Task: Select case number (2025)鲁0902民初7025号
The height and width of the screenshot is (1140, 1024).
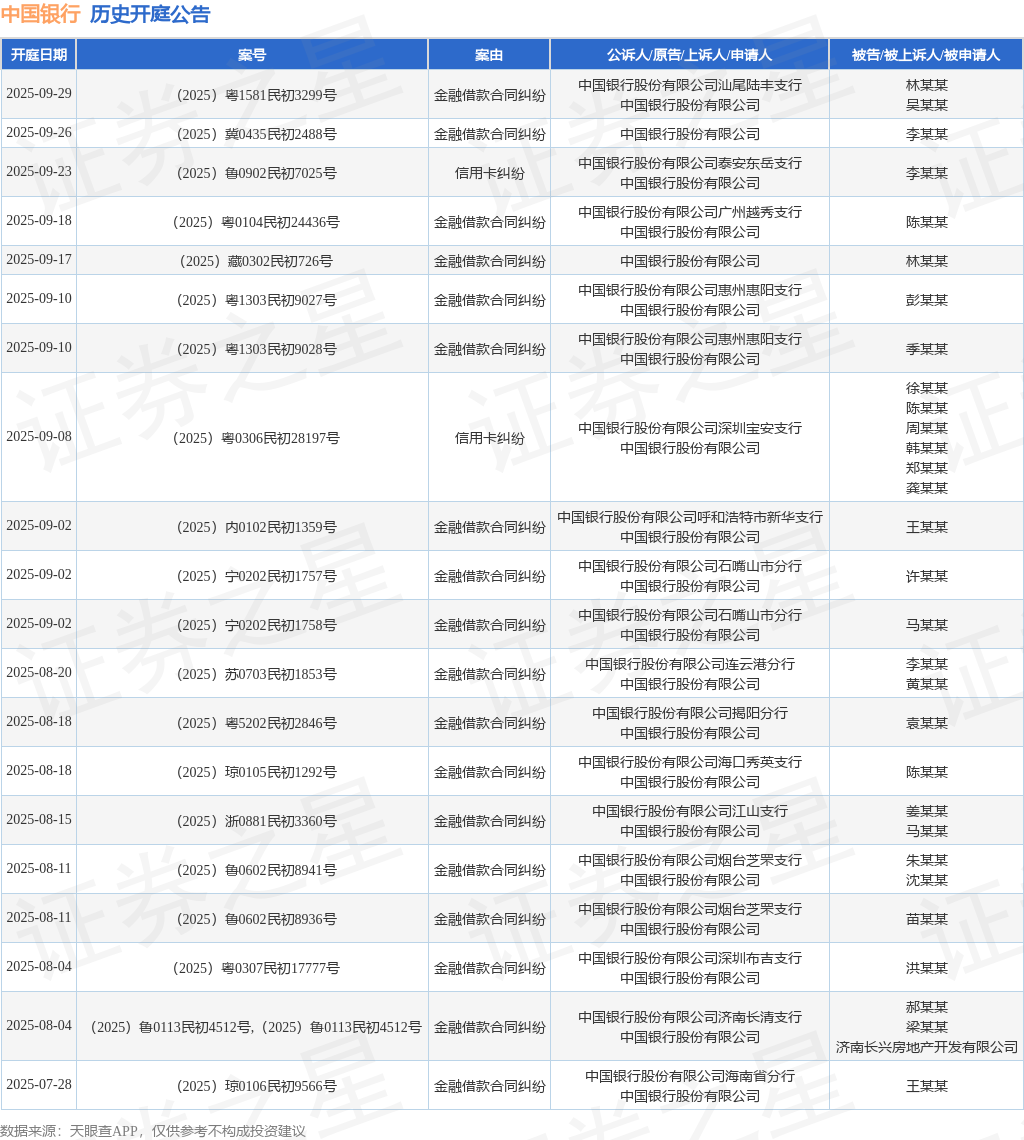Action: (256, 174)
